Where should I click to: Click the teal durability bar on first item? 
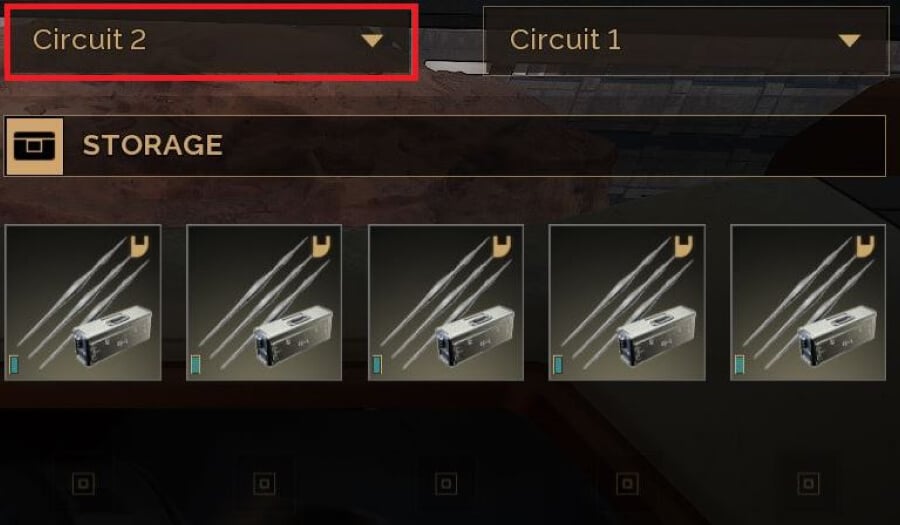pyautogui.click(x=14, y=364)
